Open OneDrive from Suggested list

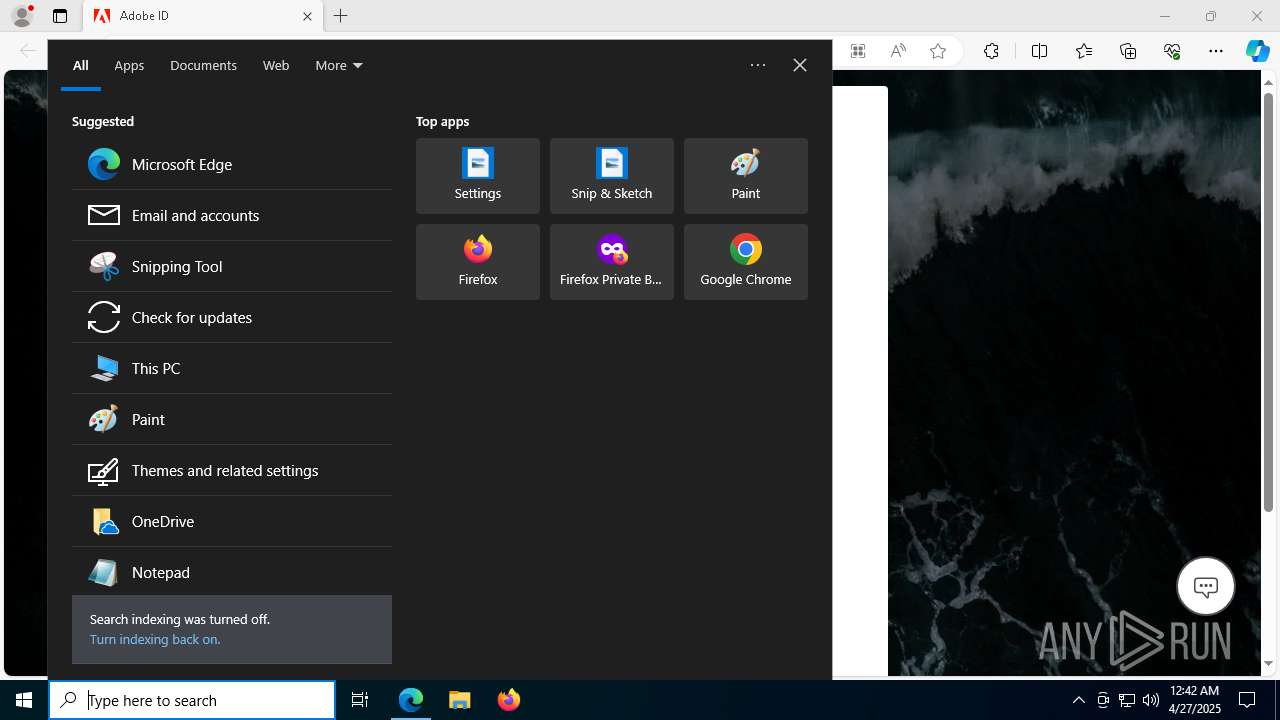[232, 521]
